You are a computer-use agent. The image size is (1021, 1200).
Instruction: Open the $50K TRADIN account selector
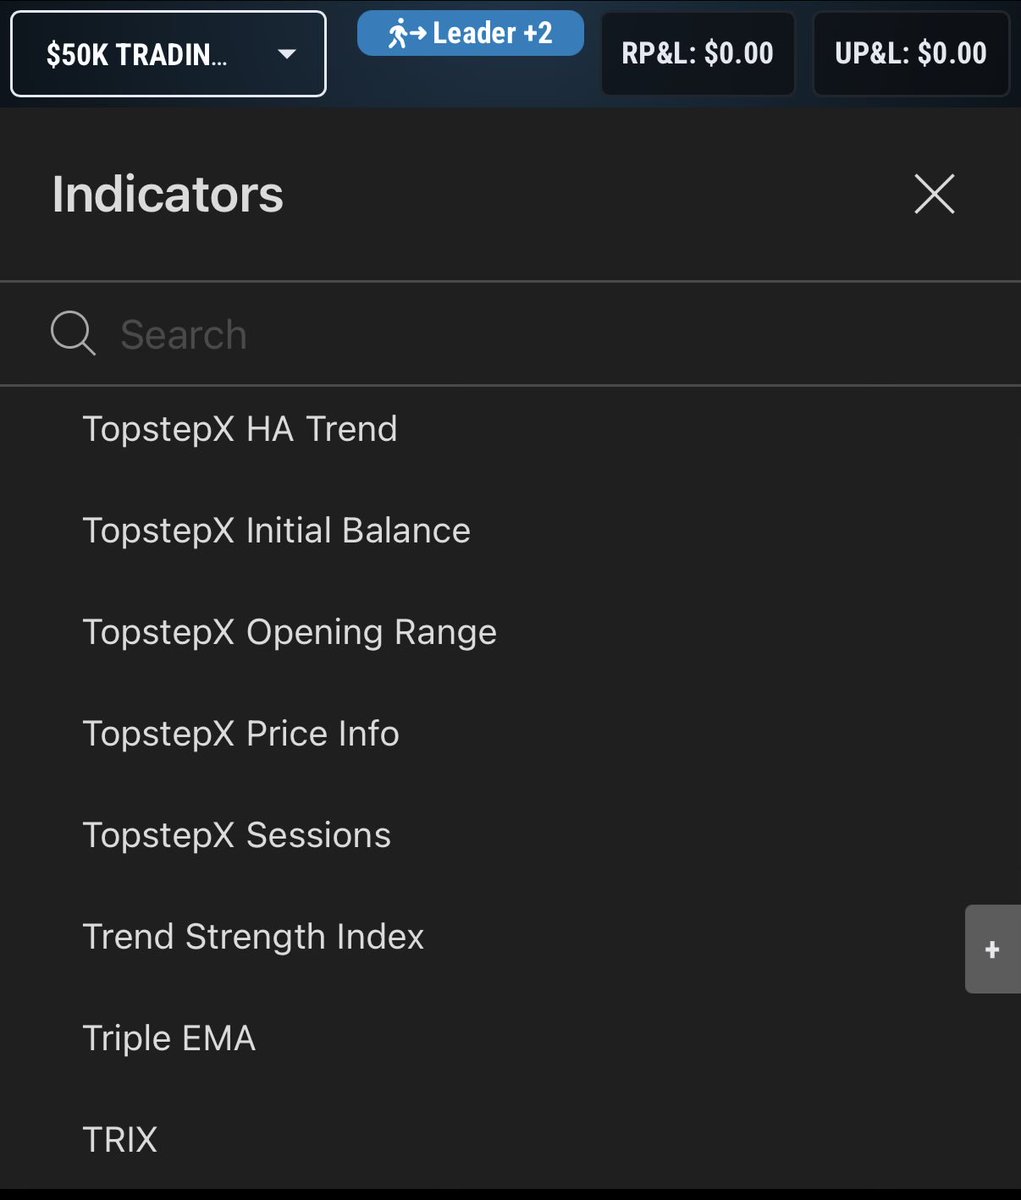tap(168, 54)
